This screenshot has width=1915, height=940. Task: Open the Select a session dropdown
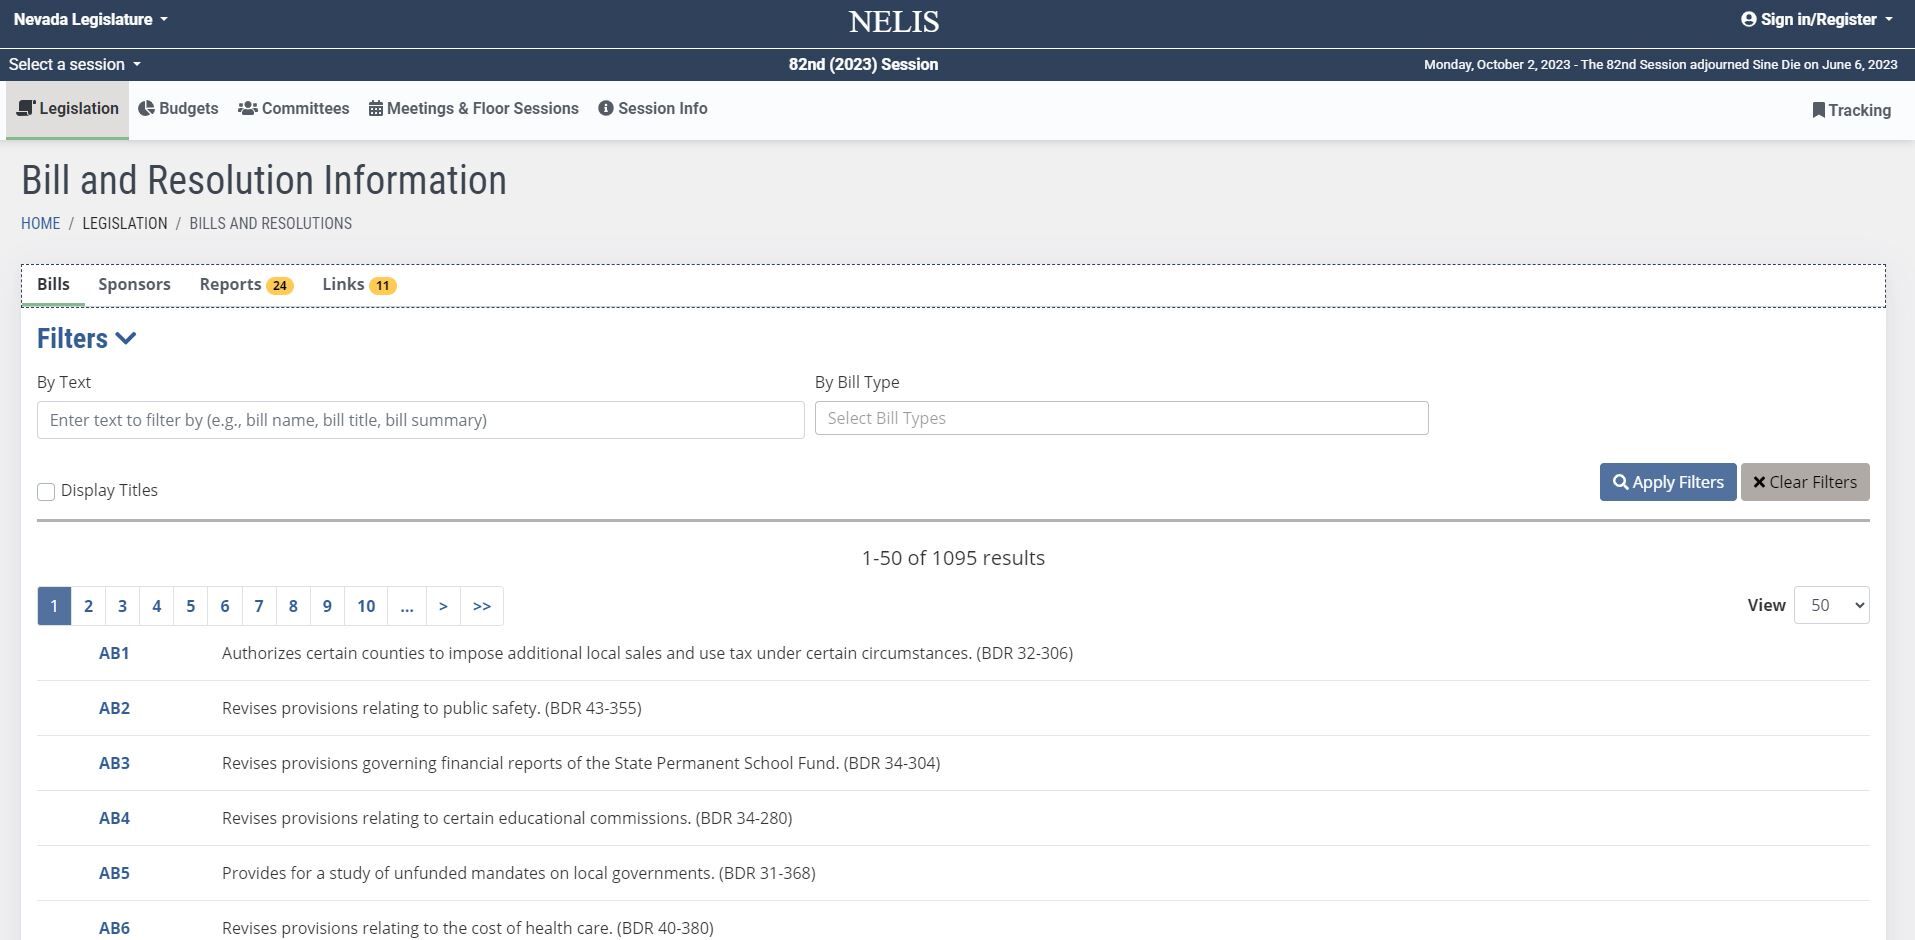pyautogui.click(x=75, y=64)
